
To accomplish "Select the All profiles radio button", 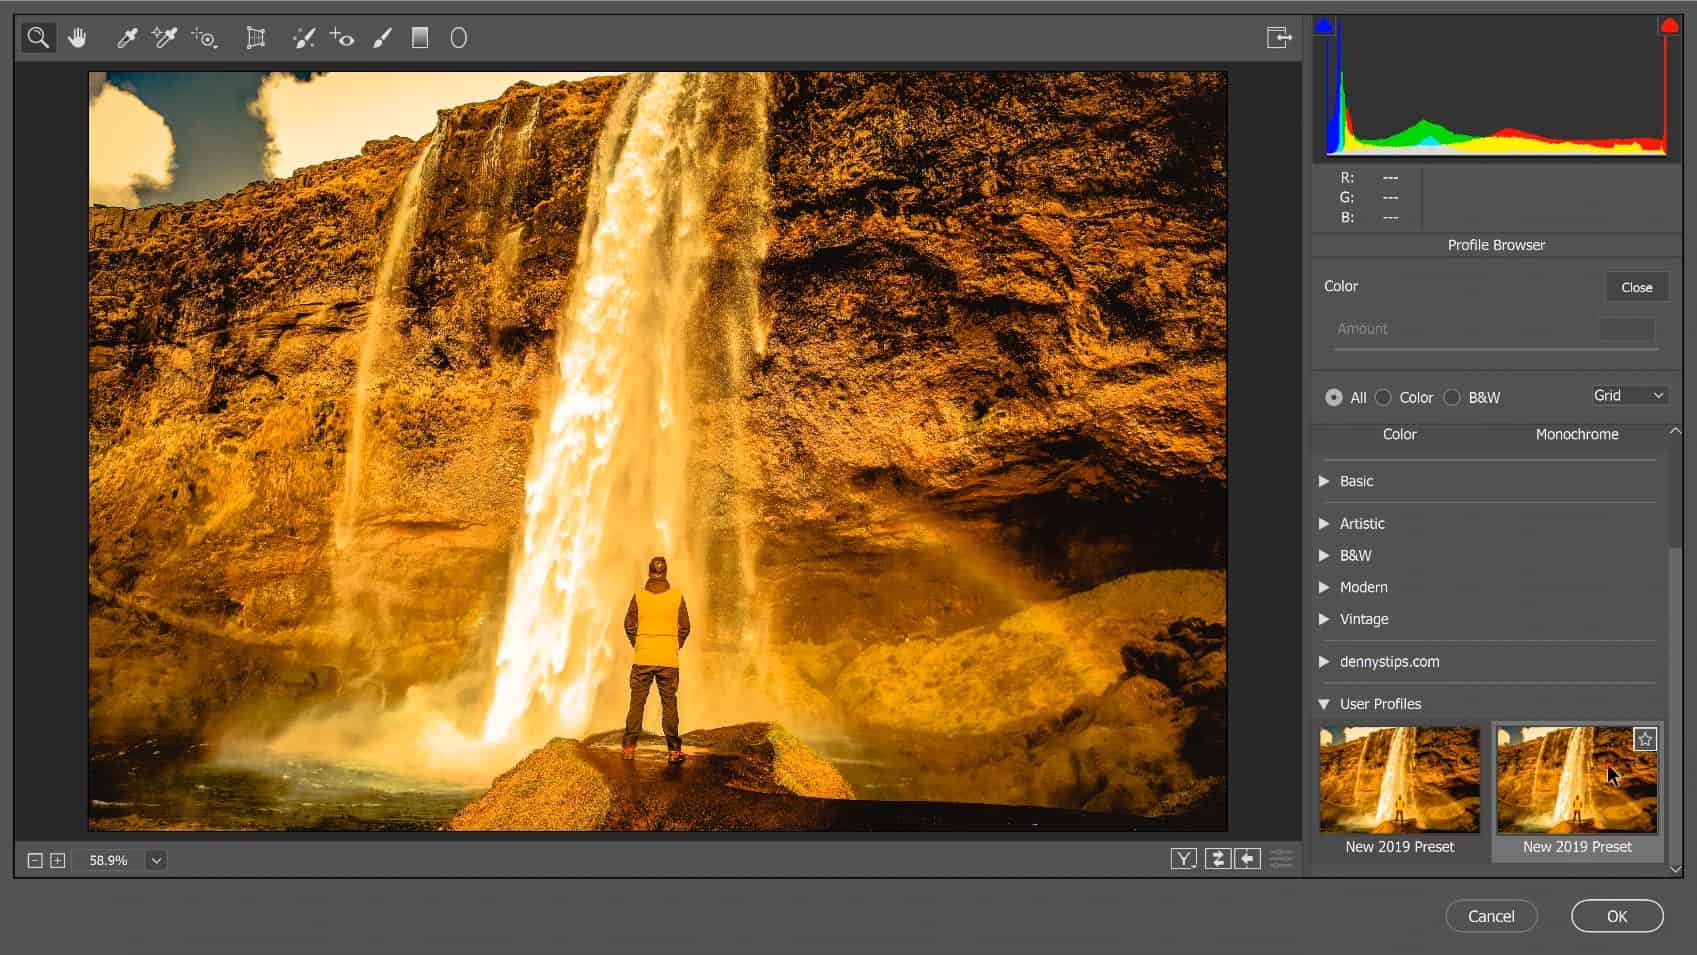I will click(x=1334, y=397).
